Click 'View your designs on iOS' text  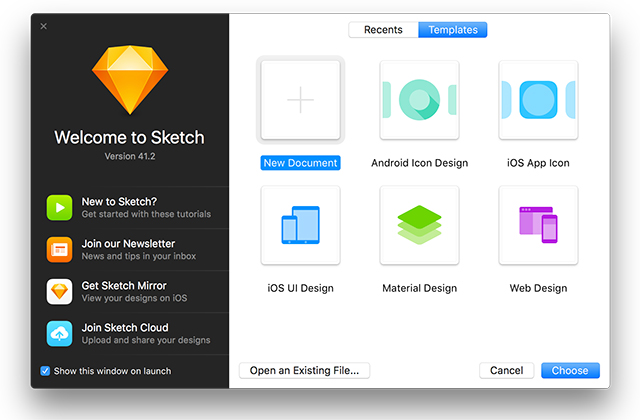pos(134,298)
